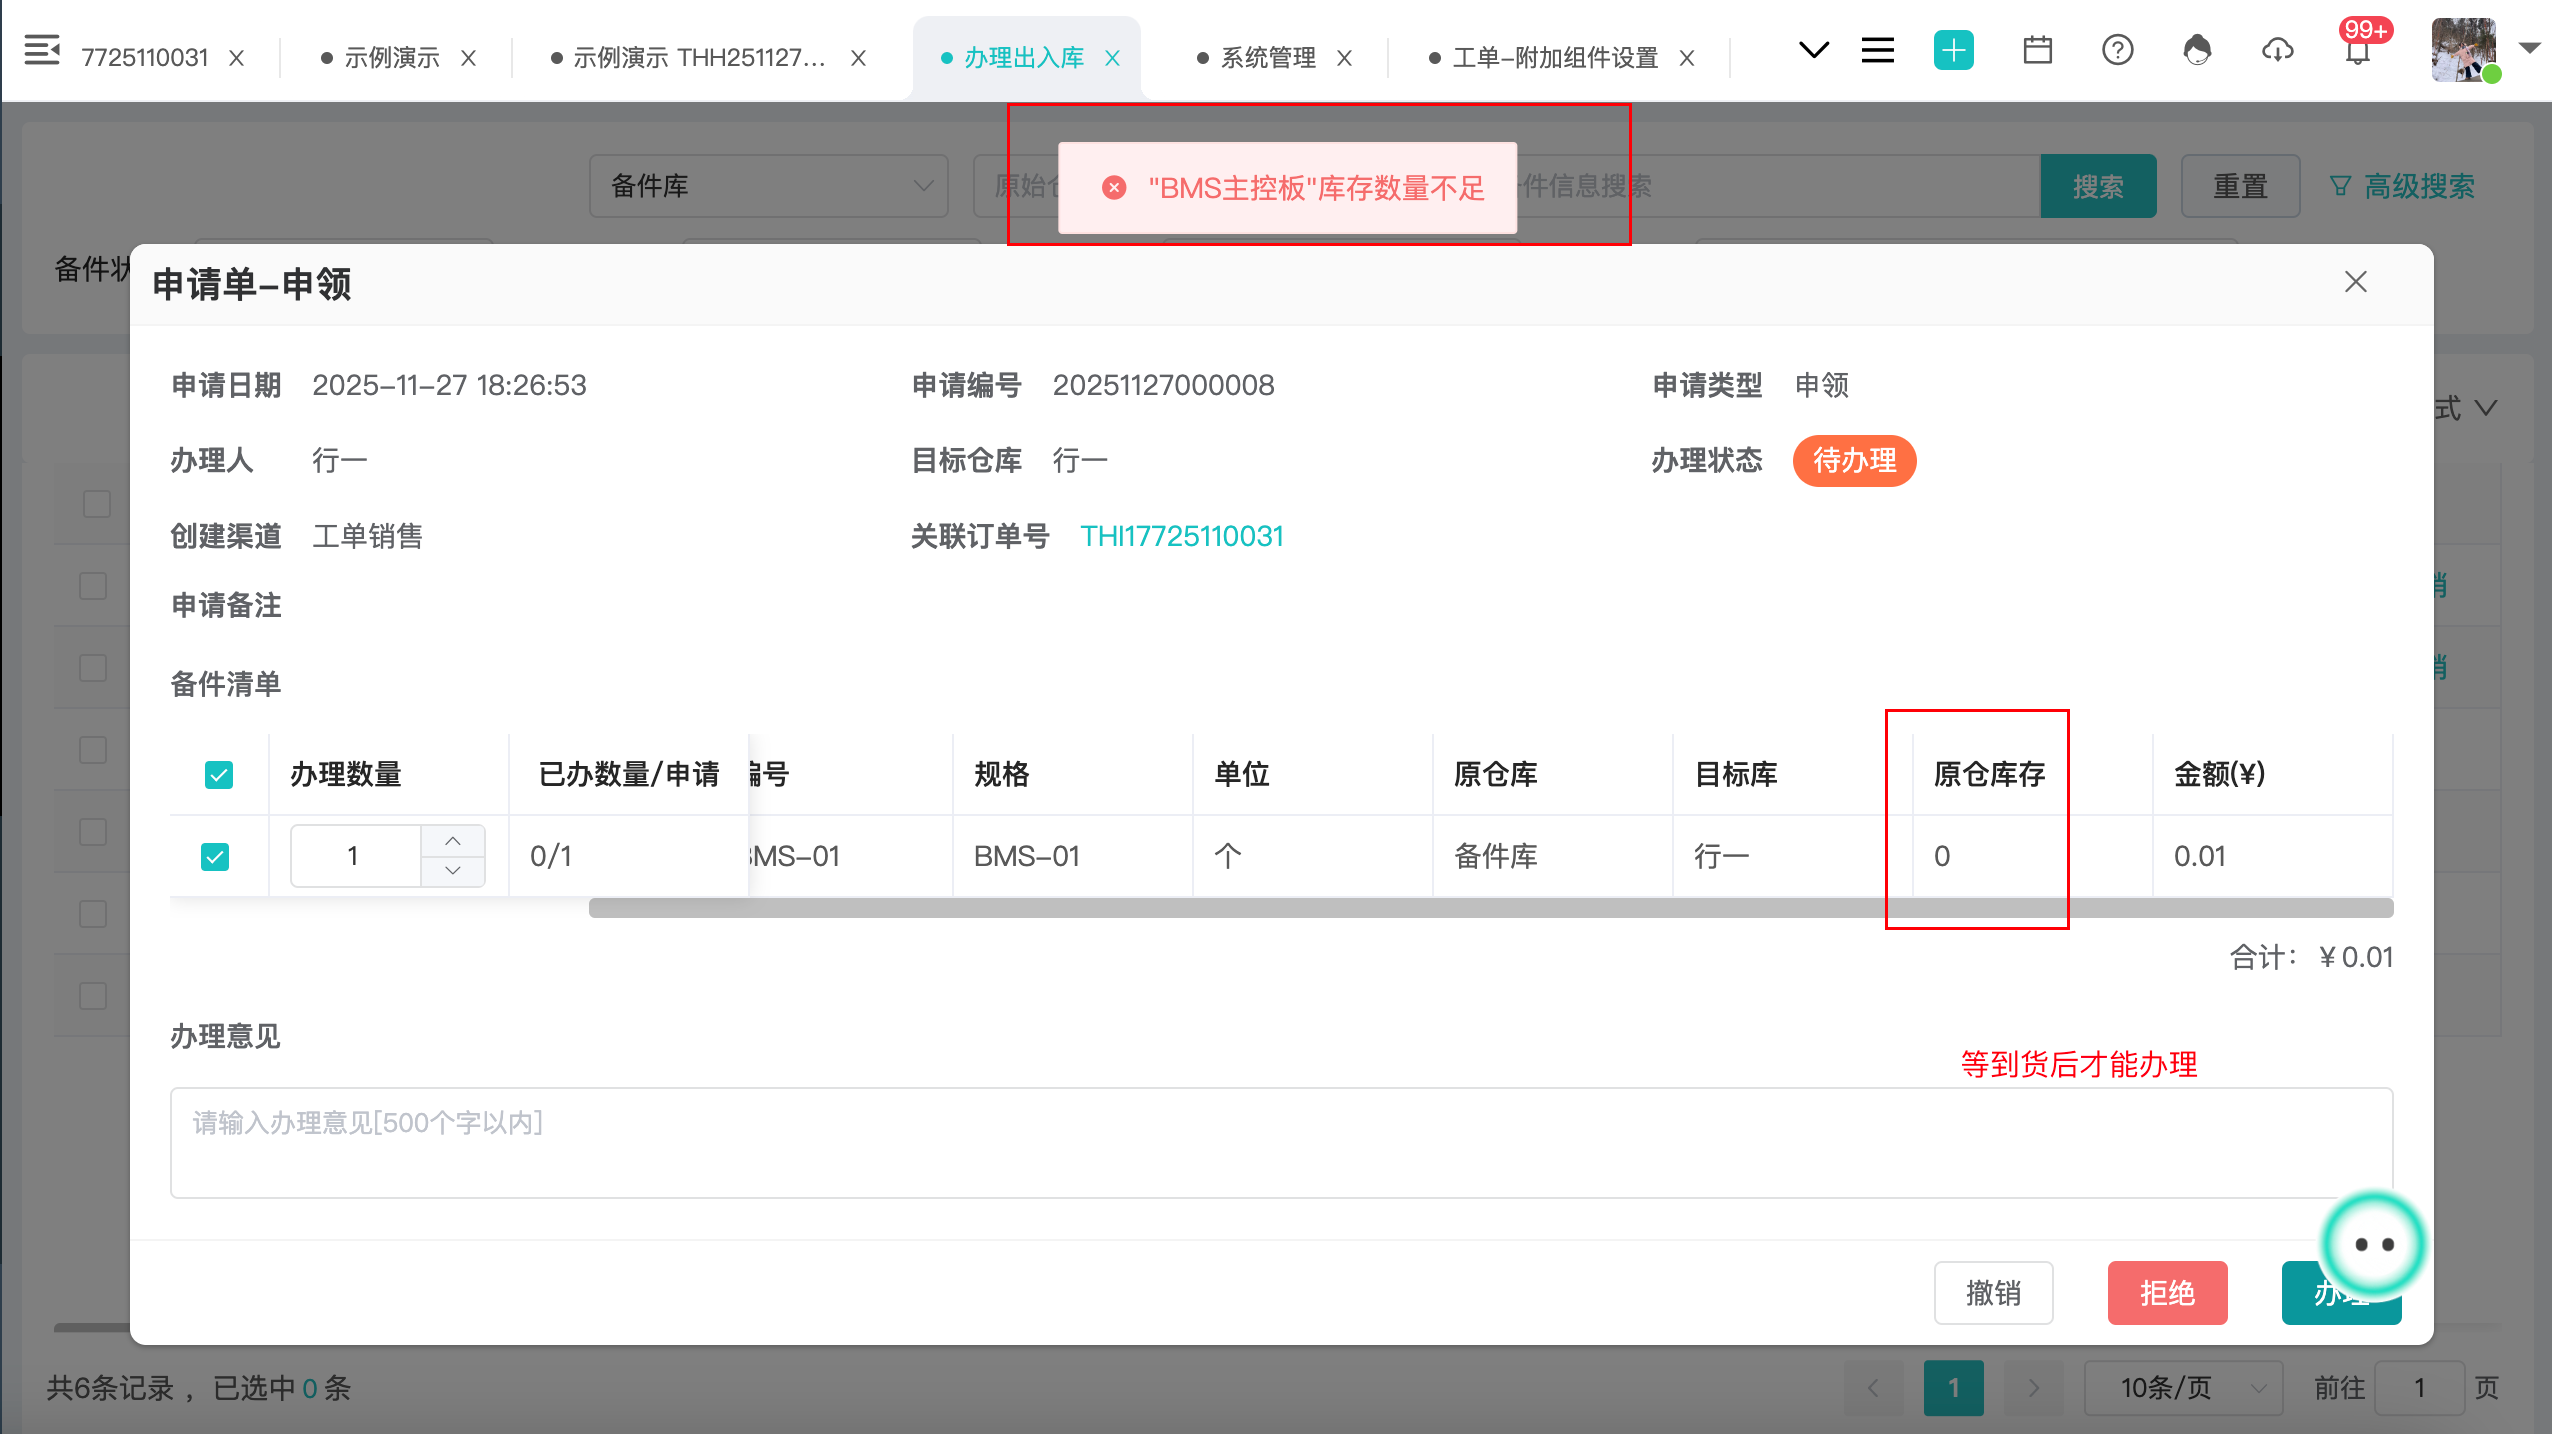Increase 办理数量 with the up stepper arrow
This screenshot has width=2552, height=1434.
[x=453, y=842]
